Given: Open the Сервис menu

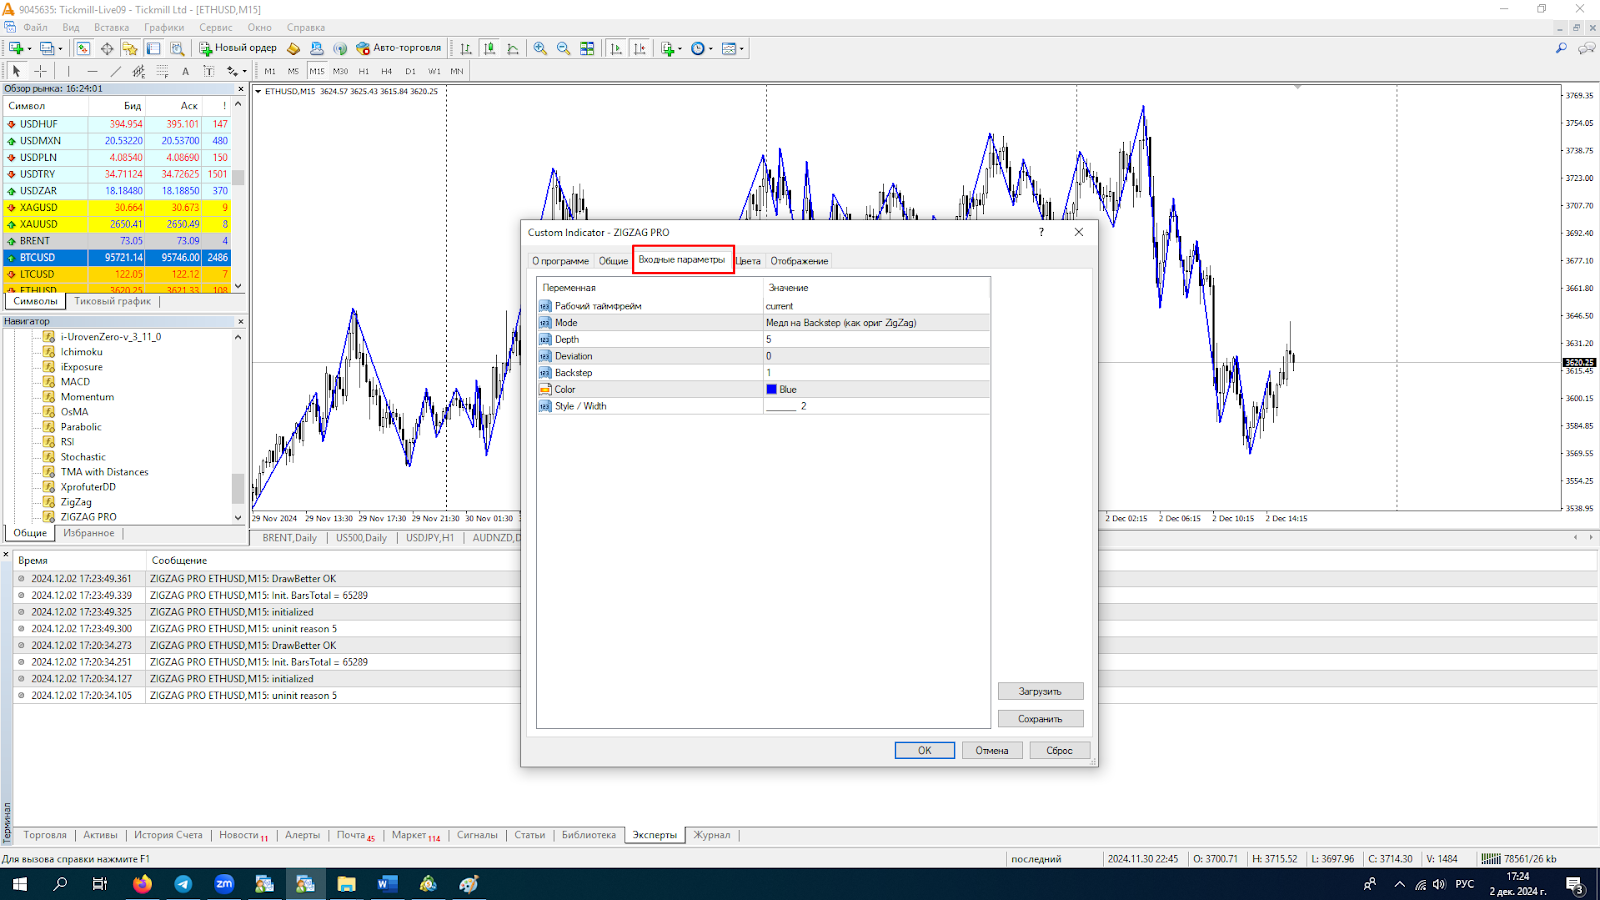Looking at the screenshot, I should click(x=215, y=28).
